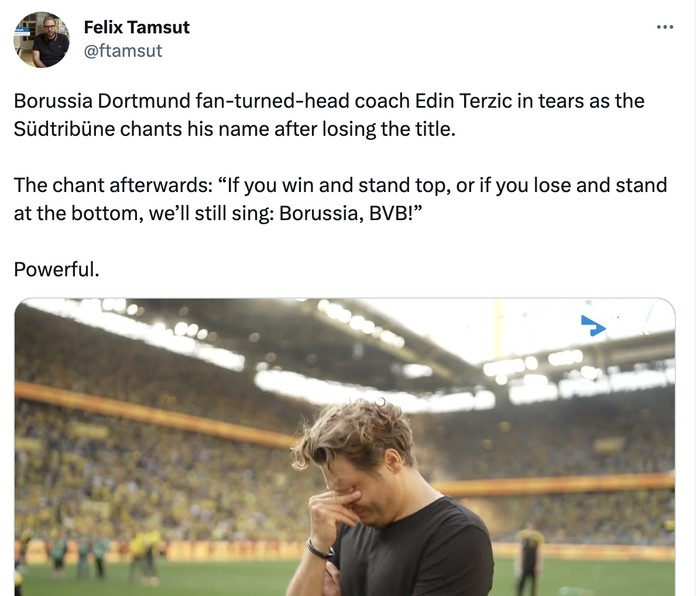Click the coach's black t-shirt in the video
Screen dimensions: 700x596
click(420, 550)
